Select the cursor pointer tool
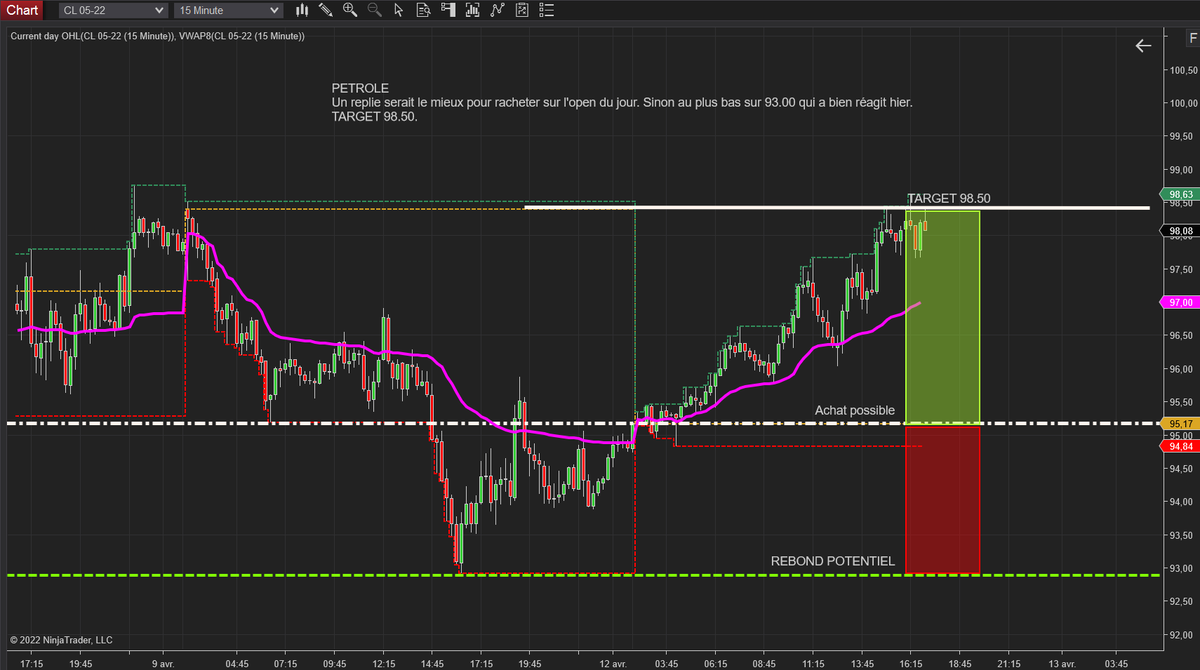 coord(398,10)
